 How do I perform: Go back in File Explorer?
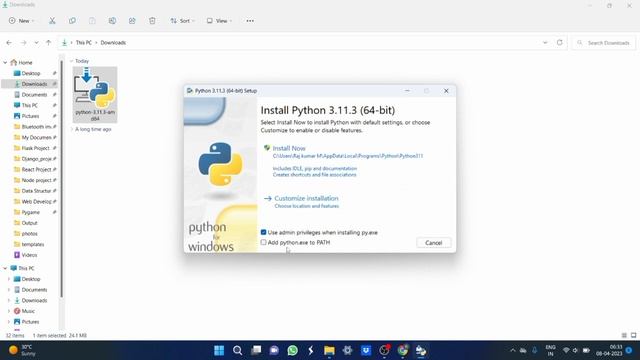pos(9,42)
